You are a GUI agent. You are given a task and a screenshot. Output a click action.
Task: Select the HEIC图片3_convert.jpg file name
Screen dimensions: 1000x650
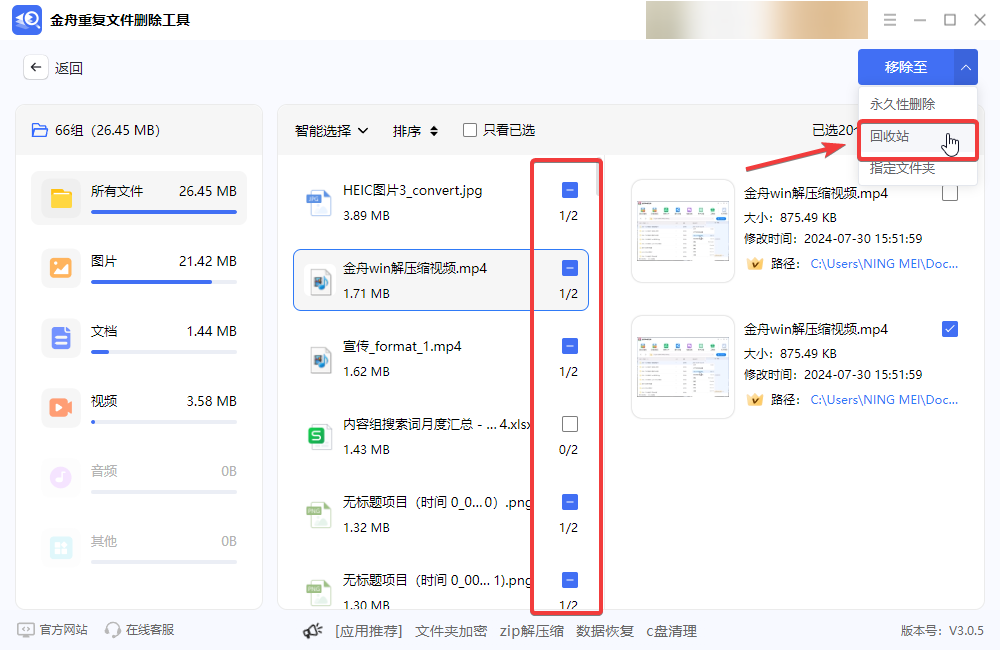pyautogui.click(x=412, y=190)
